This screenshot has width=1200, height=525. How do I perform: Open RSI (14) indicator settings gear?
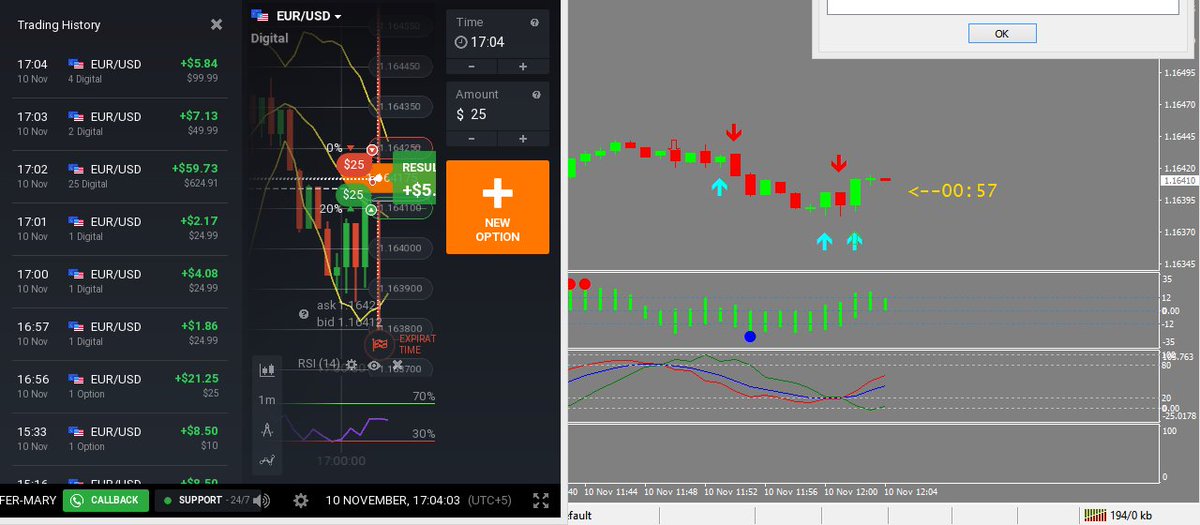(x=351, y=365)
